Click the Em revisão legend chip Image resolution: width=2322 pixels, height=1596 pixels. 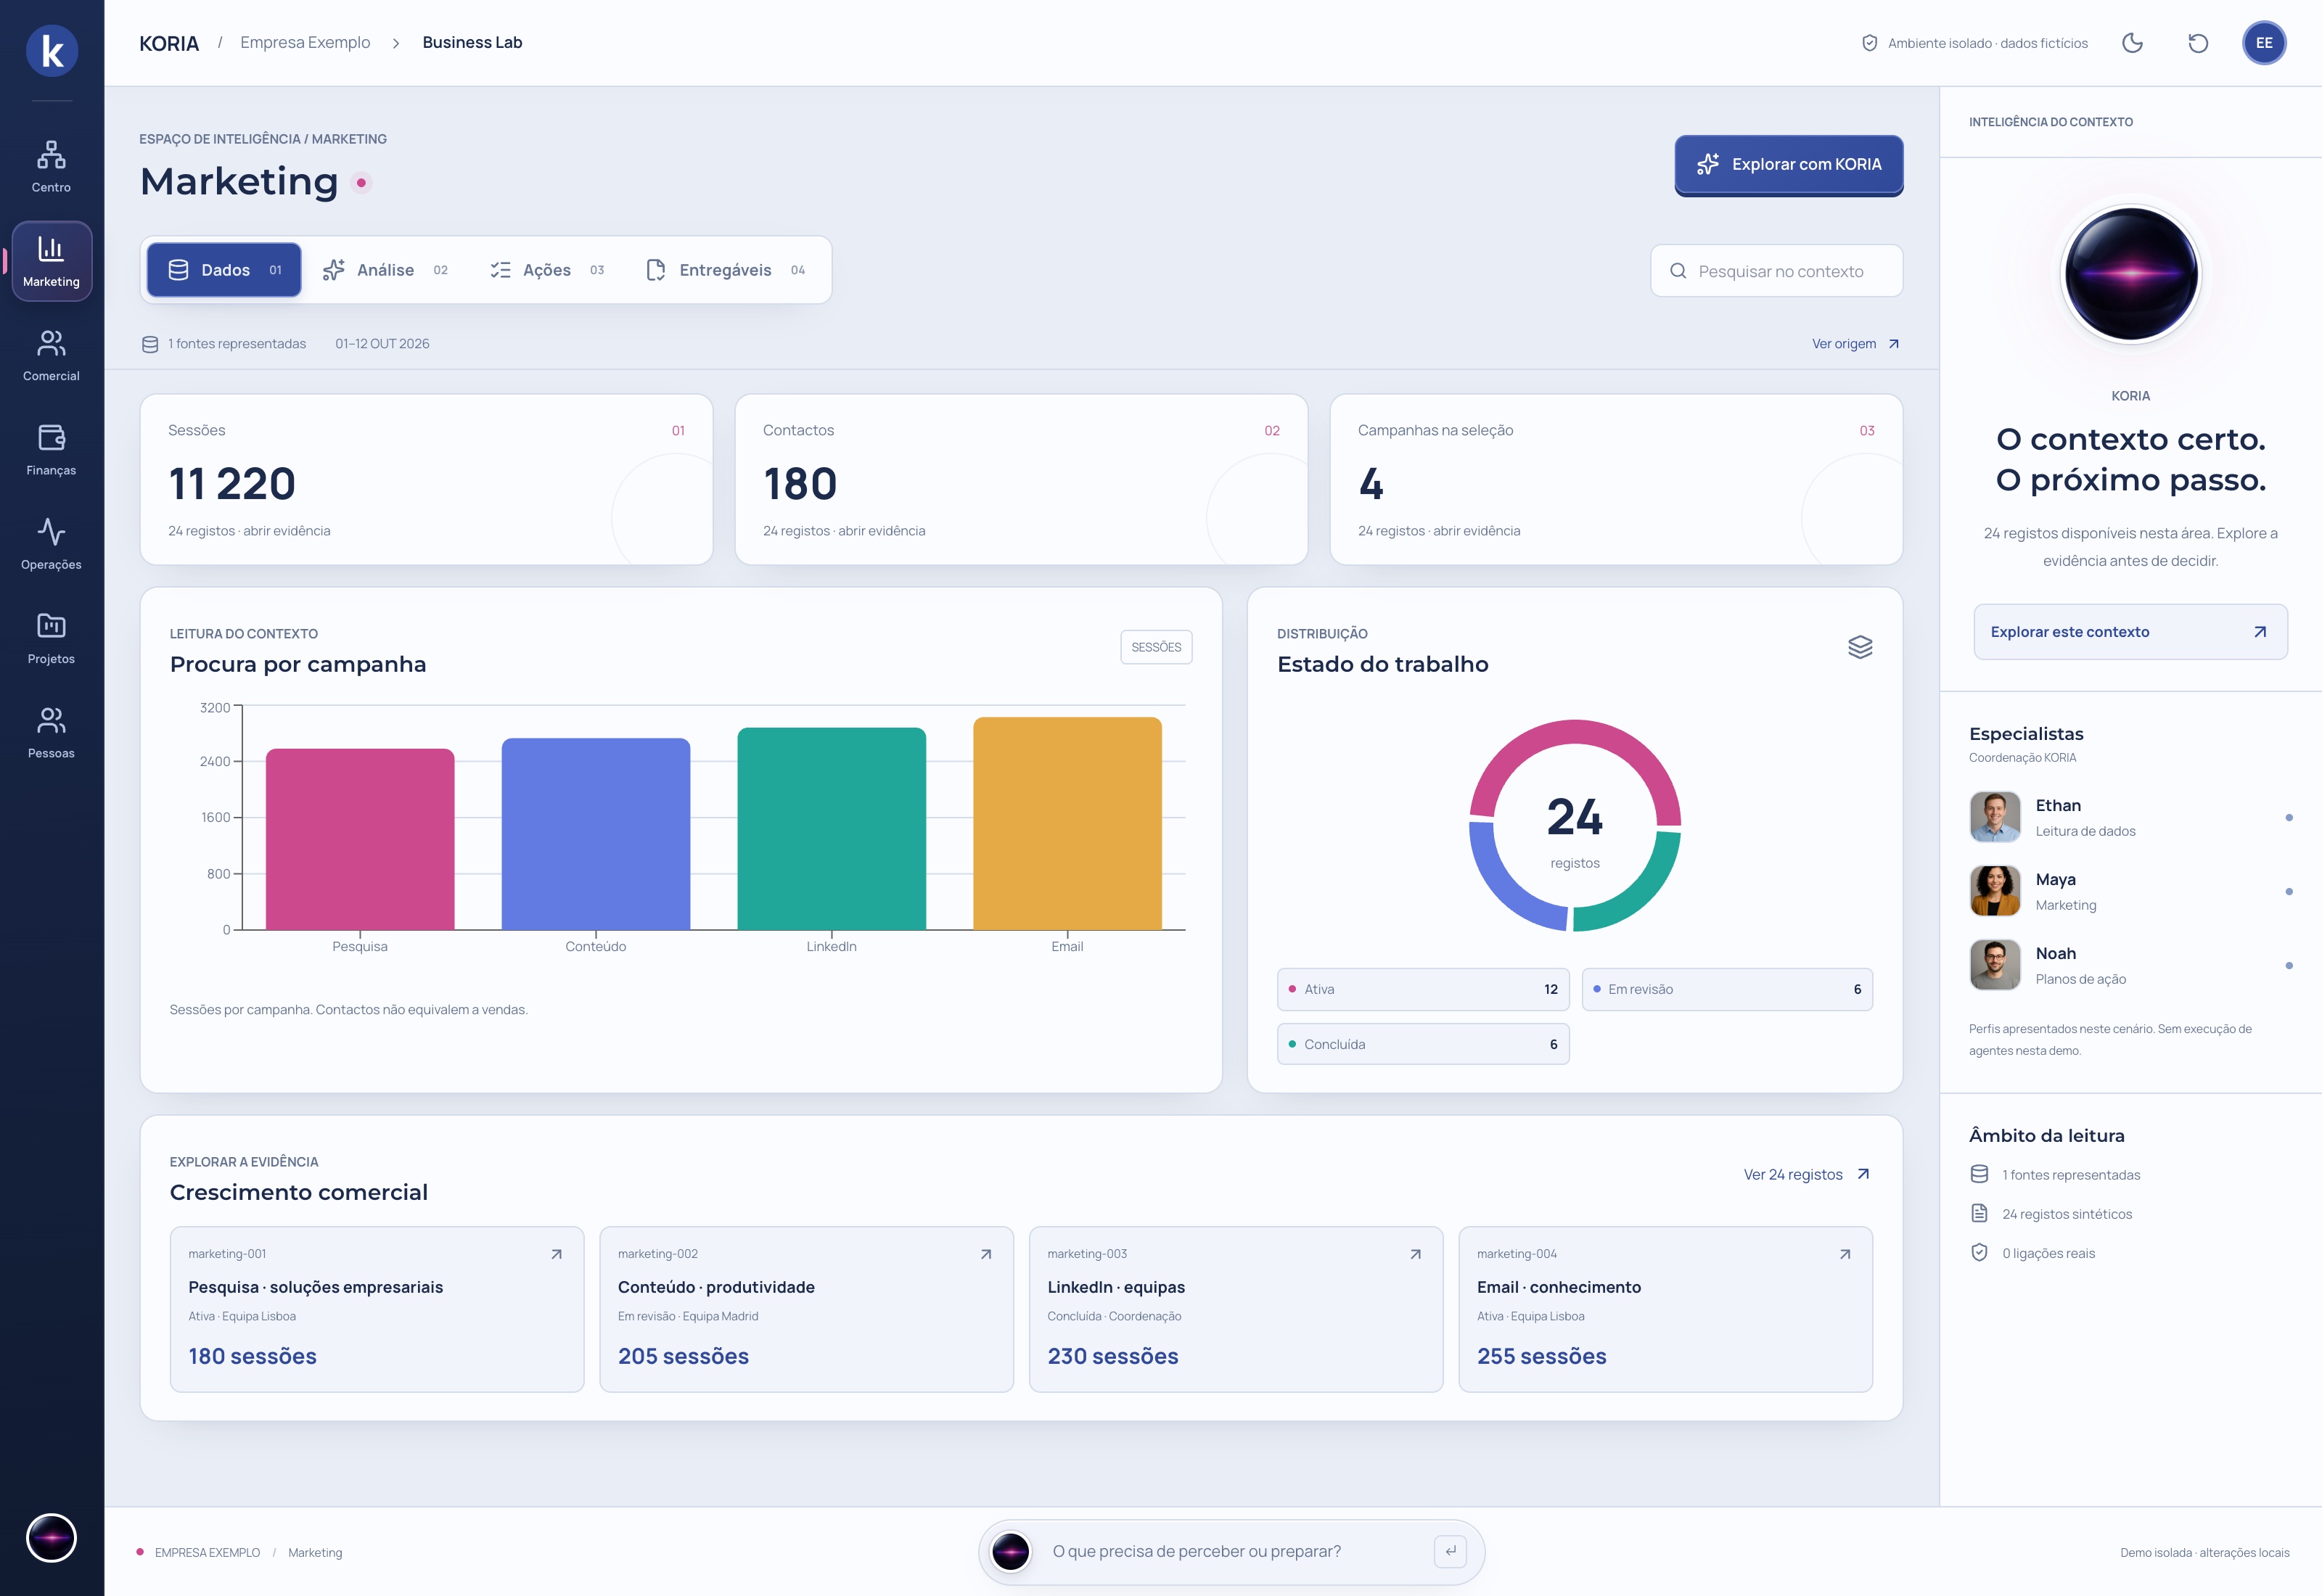1727,989
